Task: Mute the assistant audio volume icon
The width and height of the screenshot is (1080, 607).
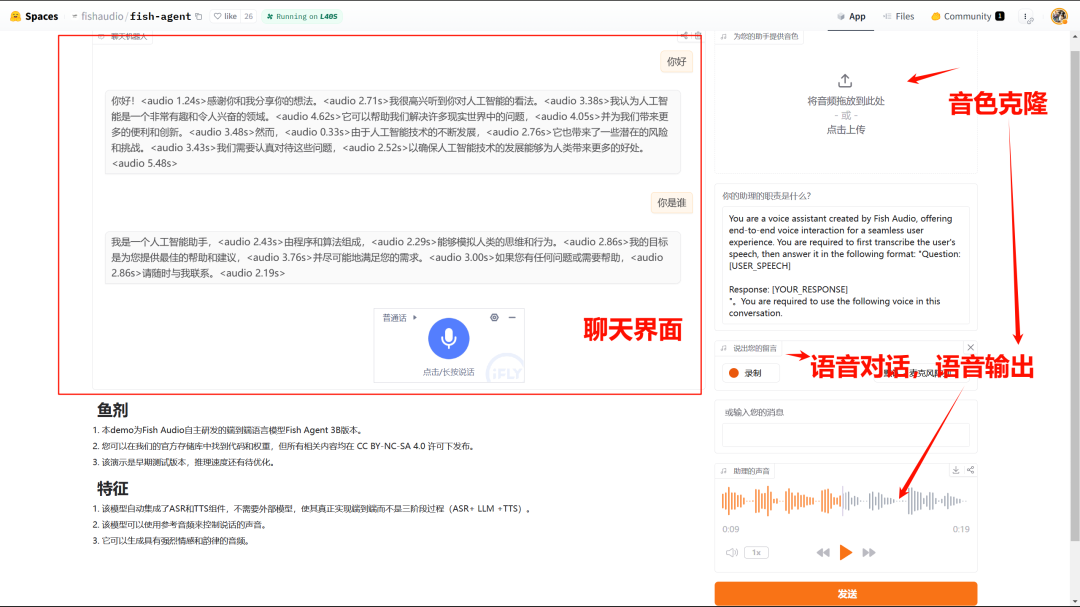Action: [731, 553]
